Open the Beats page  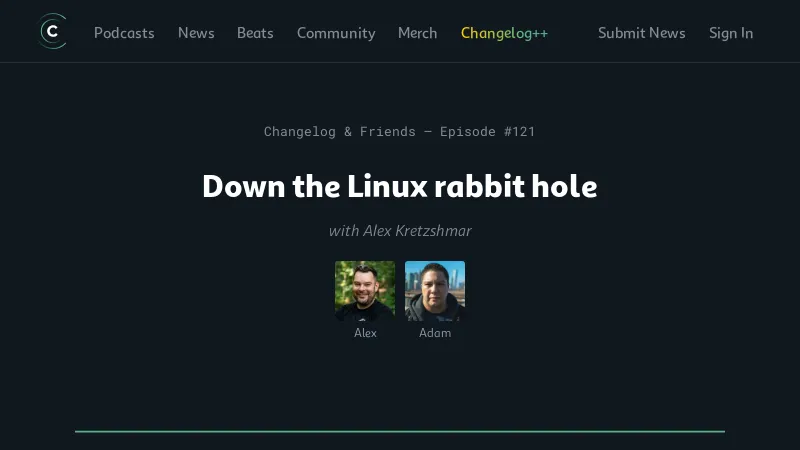tap(255, 33)
